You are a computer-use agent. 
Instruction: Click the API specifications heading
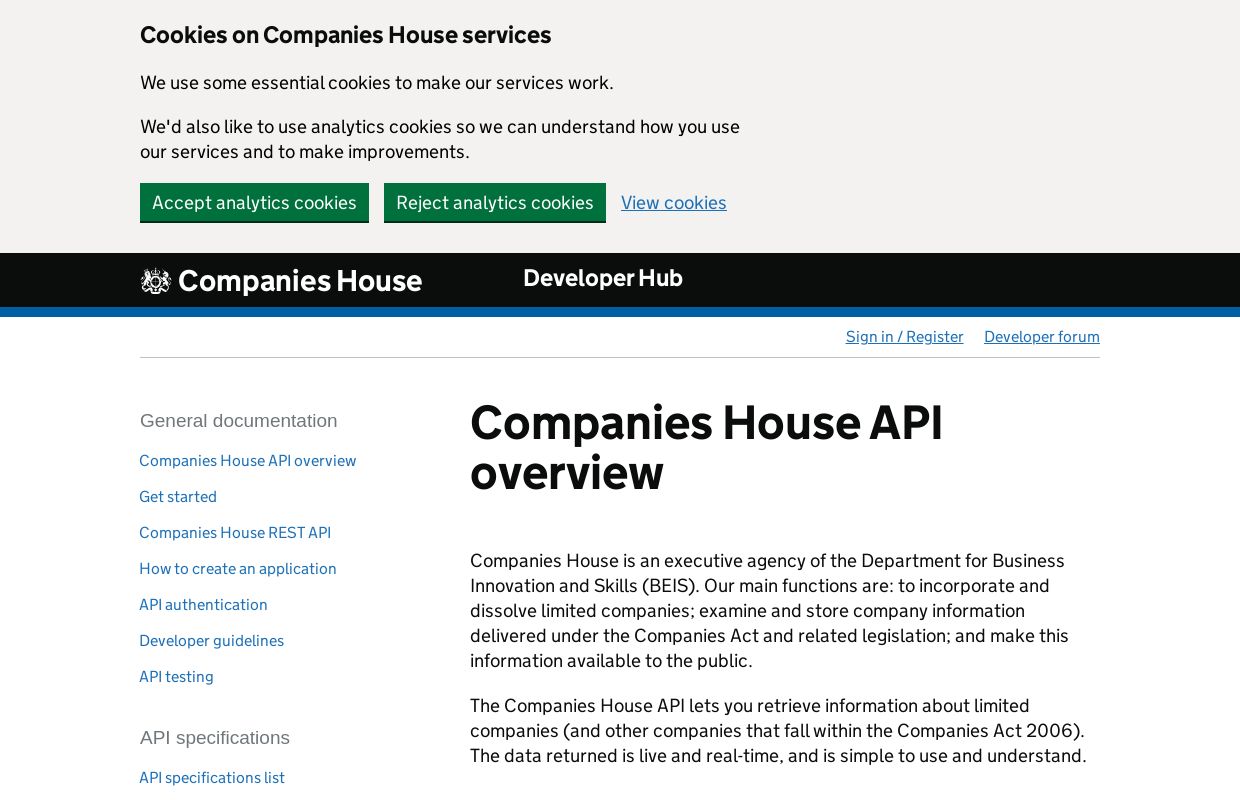tap(215, 738)
